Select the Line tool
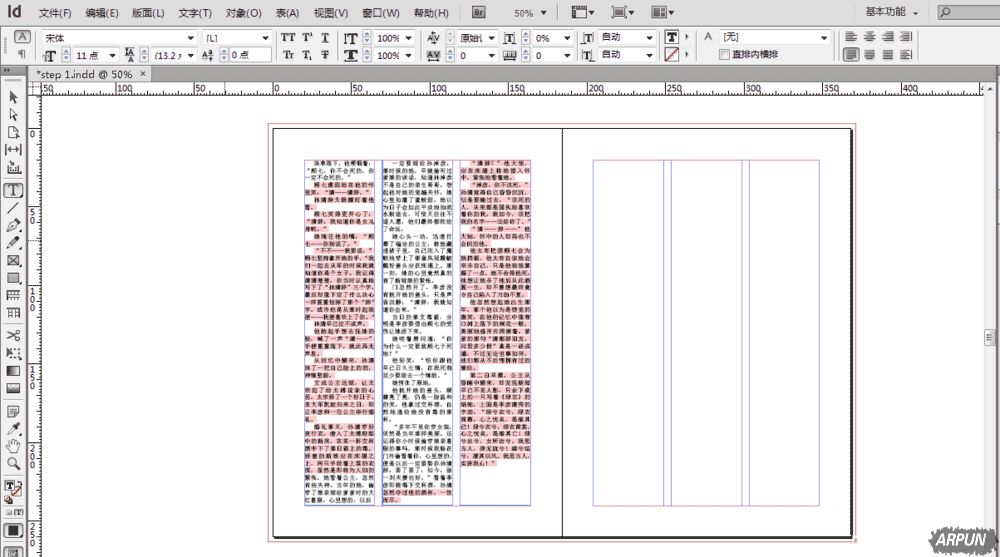 click(14, 208)
